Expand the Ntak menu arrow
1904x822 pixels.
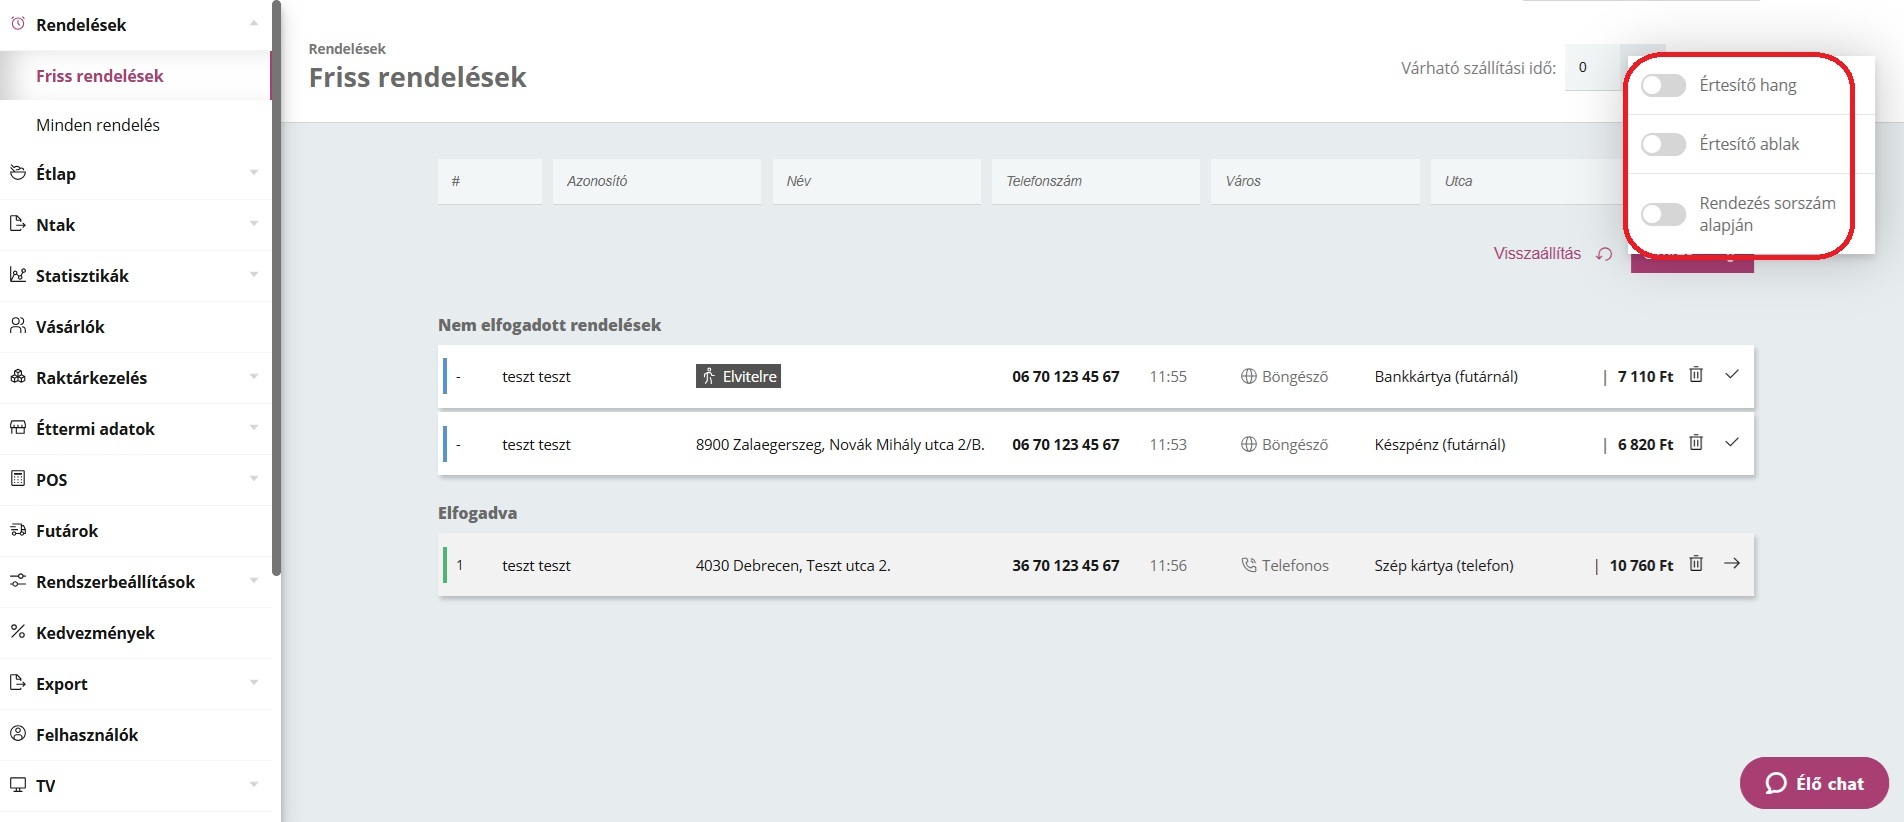(x=254, y=223)
